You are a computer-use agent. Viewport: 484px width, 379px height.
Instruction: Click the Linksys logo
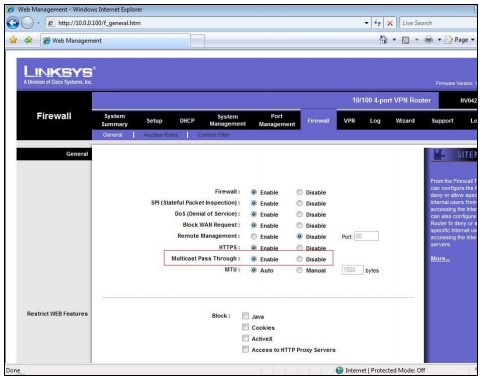point(59,75)
